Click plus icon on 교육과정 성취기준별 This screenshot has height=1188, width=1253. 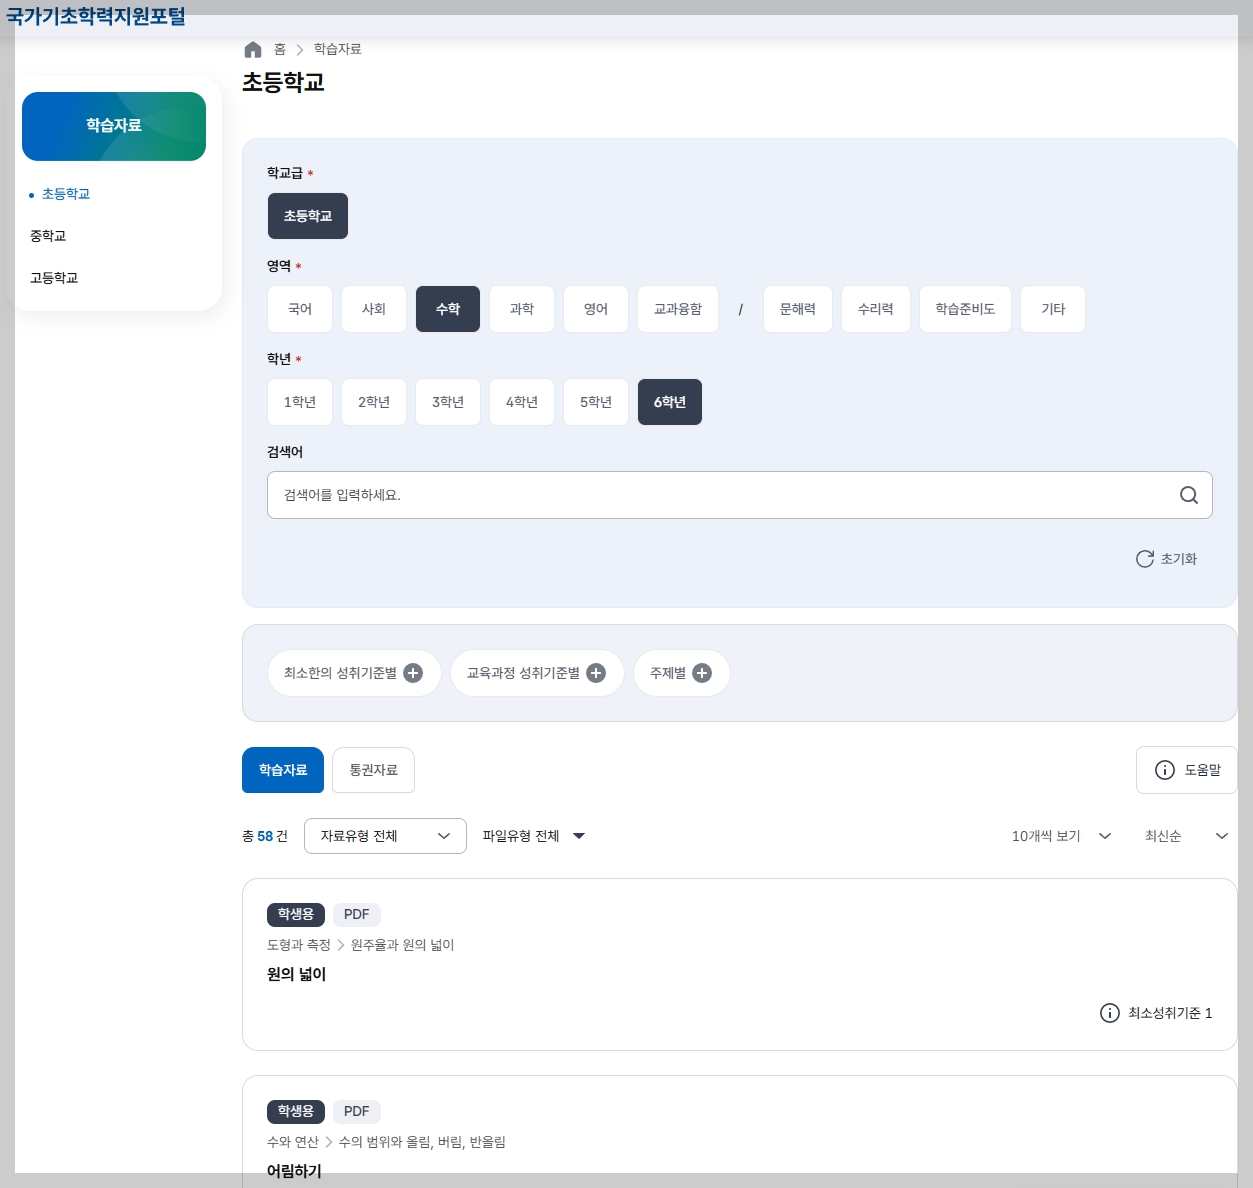coord(596,673)
